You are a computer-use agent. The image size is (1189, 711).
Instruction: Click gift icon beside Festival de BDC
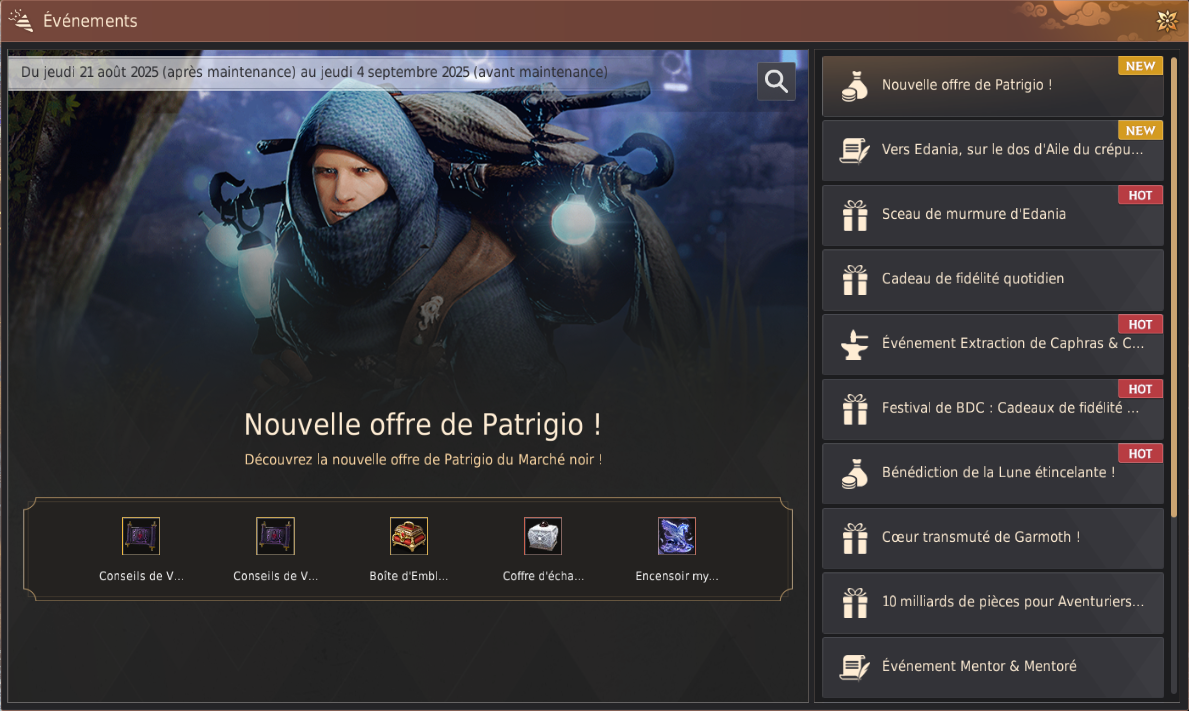[x=855, y=409]
